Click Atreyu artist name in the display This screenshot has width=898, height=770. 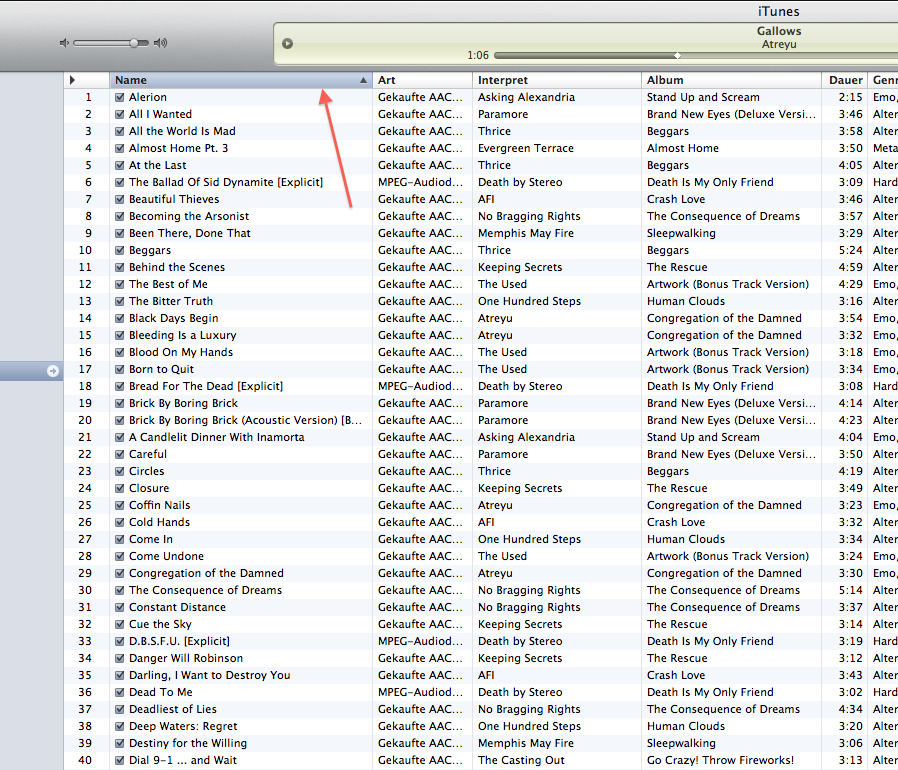pyautogui.click(x=779, y=44)
